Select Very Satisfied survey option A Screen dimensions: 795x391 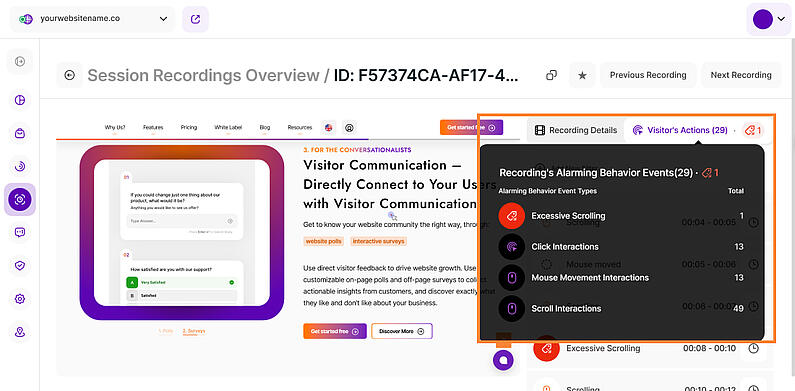point(181,282)
